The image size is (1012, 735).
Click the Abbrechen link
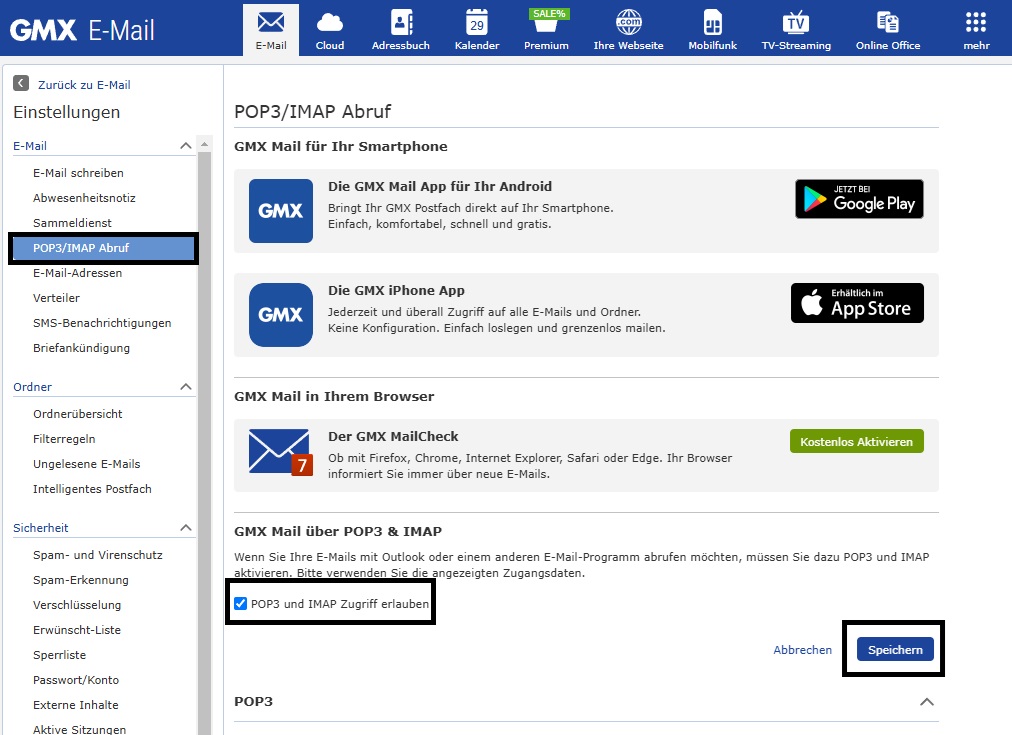click(802, 650)
